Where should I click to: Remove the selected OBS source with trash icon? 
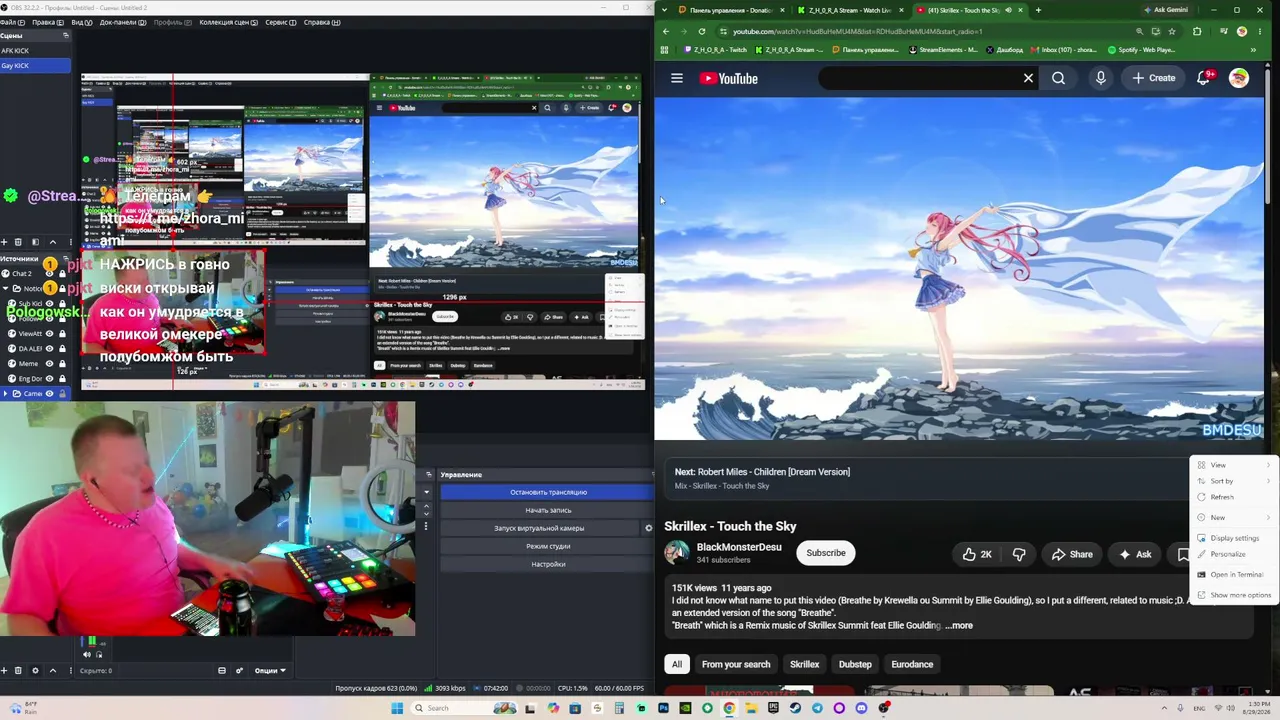click(x=18, y=670)
